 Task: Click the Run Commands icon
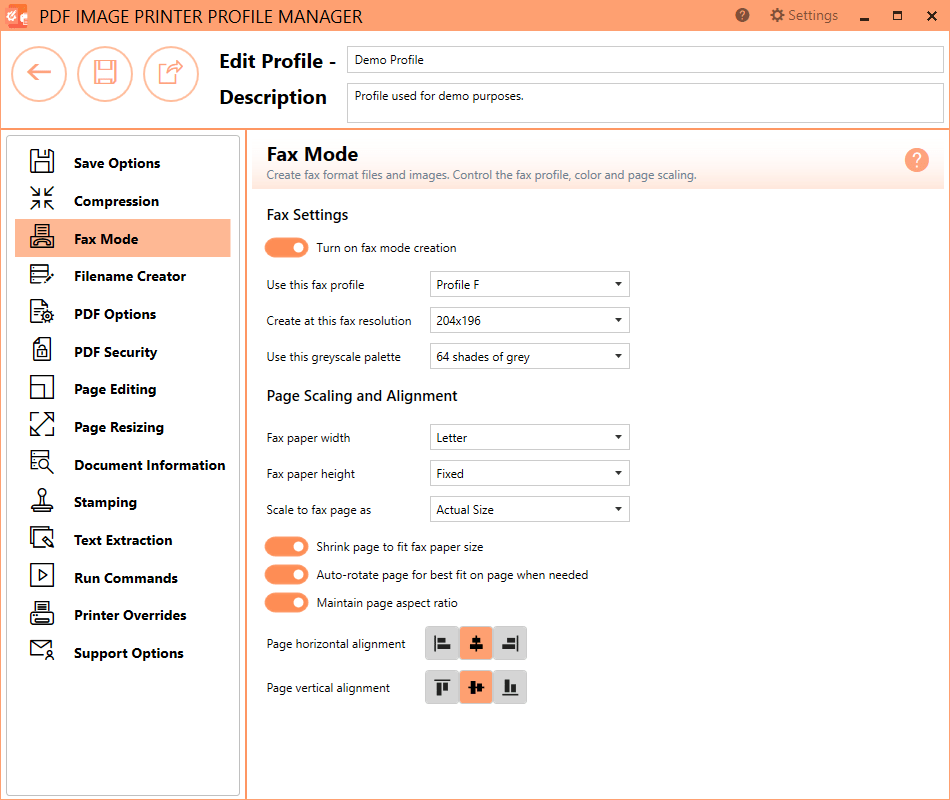point(40,577)
